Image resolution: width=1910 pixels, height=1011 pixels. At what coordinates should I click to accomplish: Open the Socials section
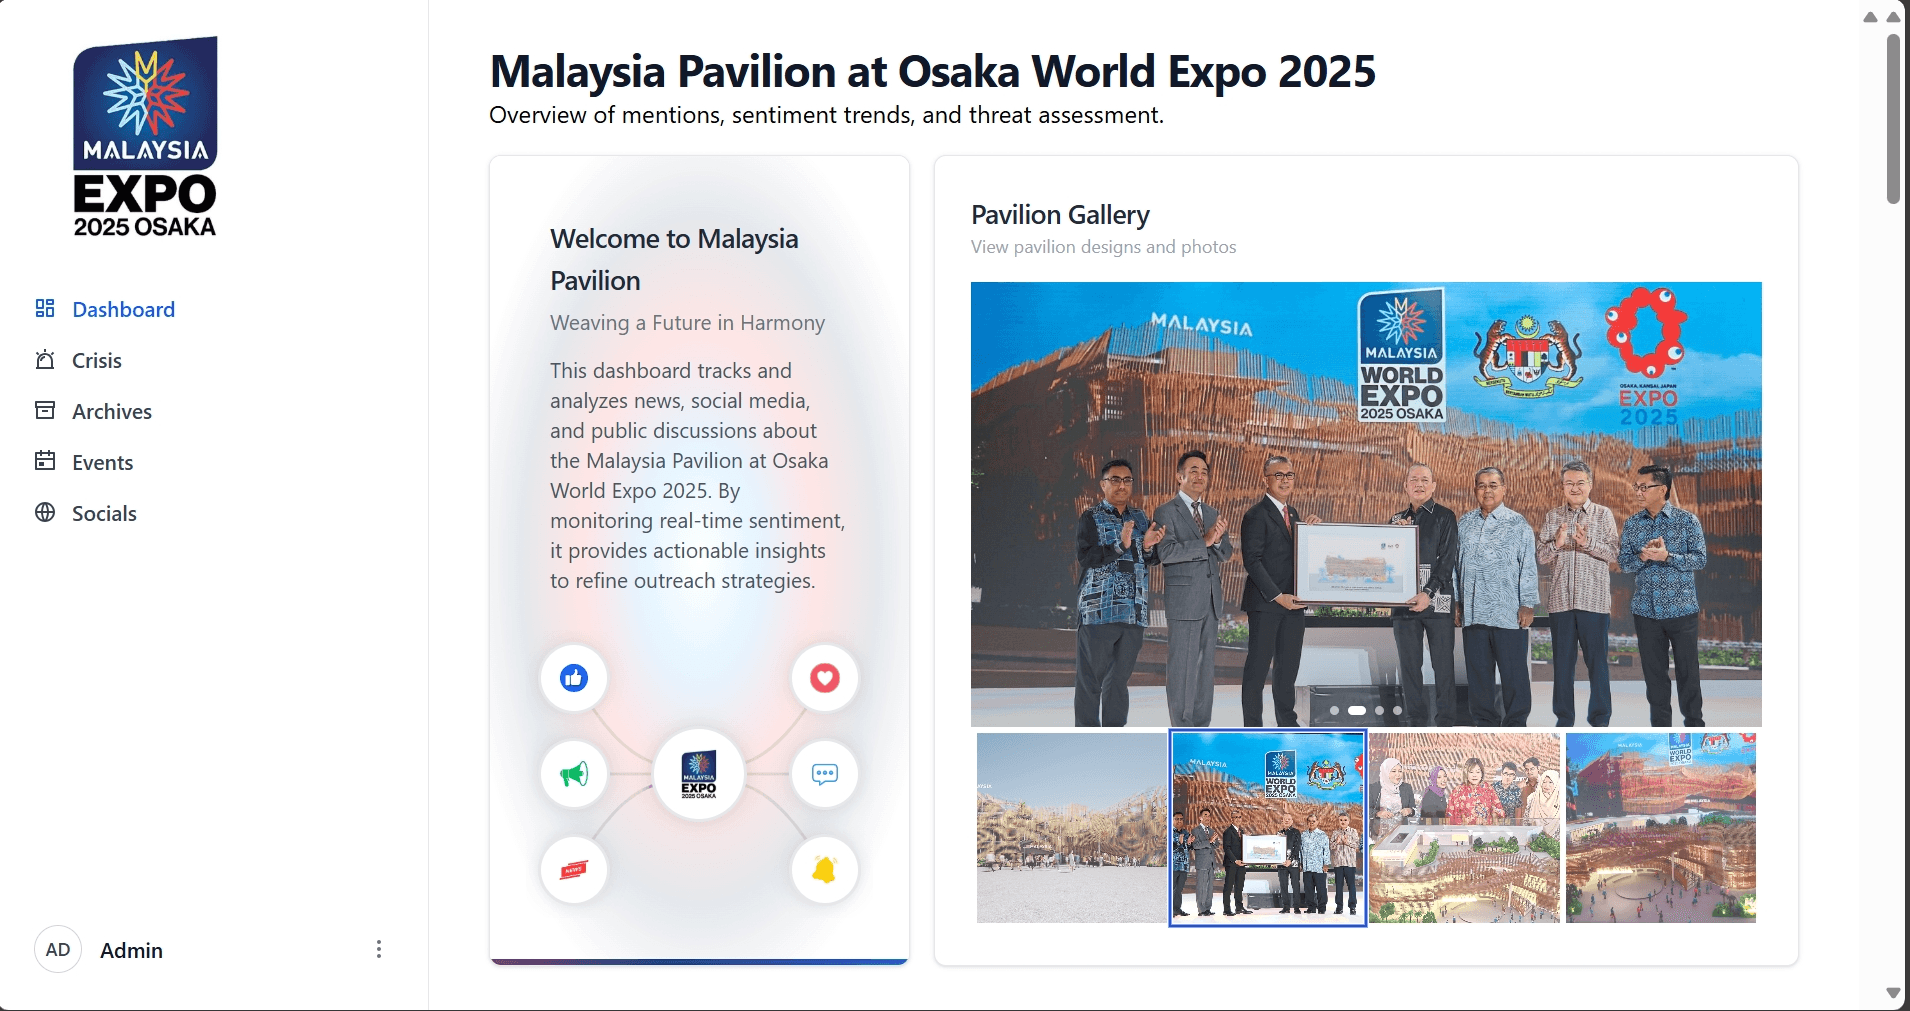(x=104, y=513)
